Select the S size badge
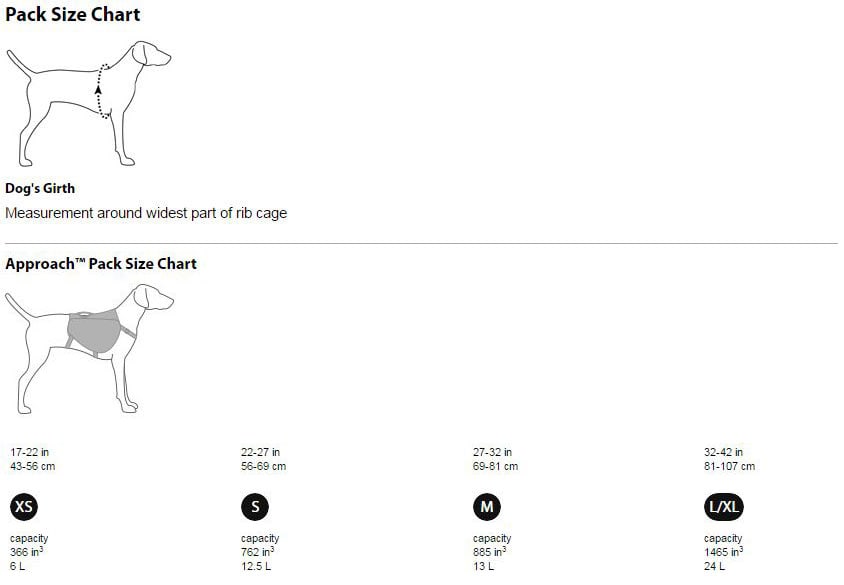 (255, 506)
